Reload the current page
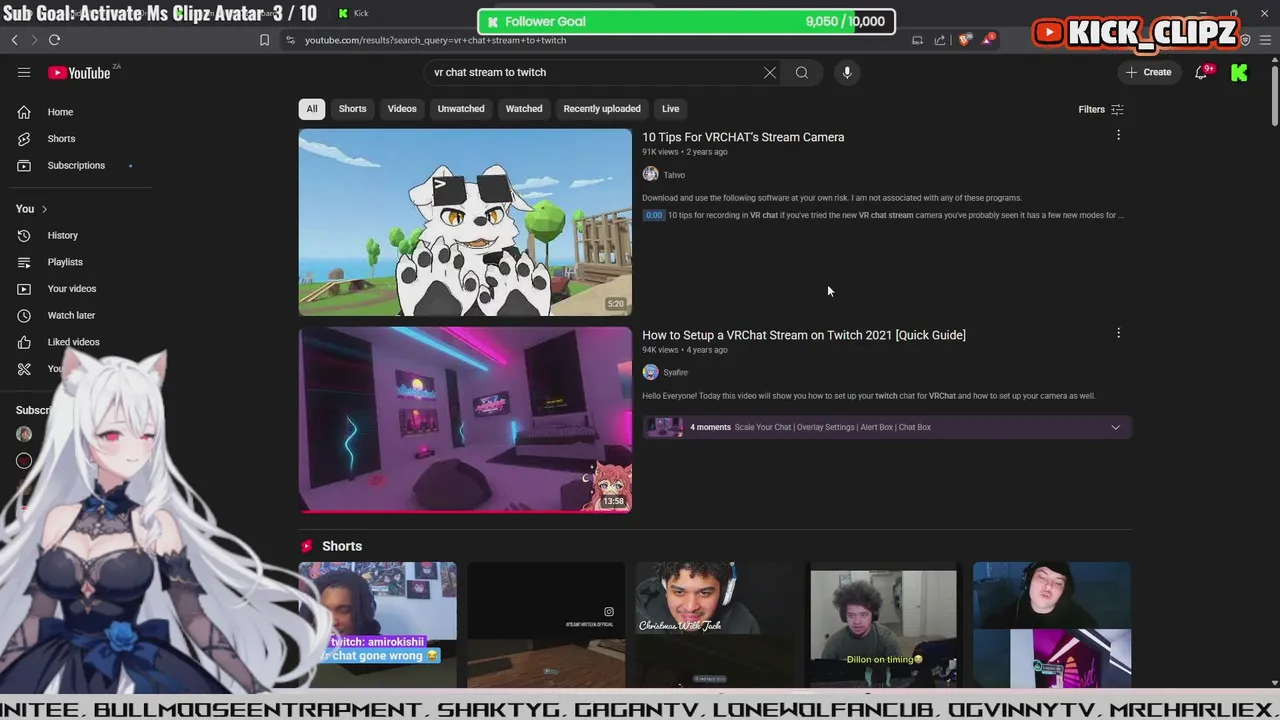Screen dimensions: 1280x720 coord(54,40)
